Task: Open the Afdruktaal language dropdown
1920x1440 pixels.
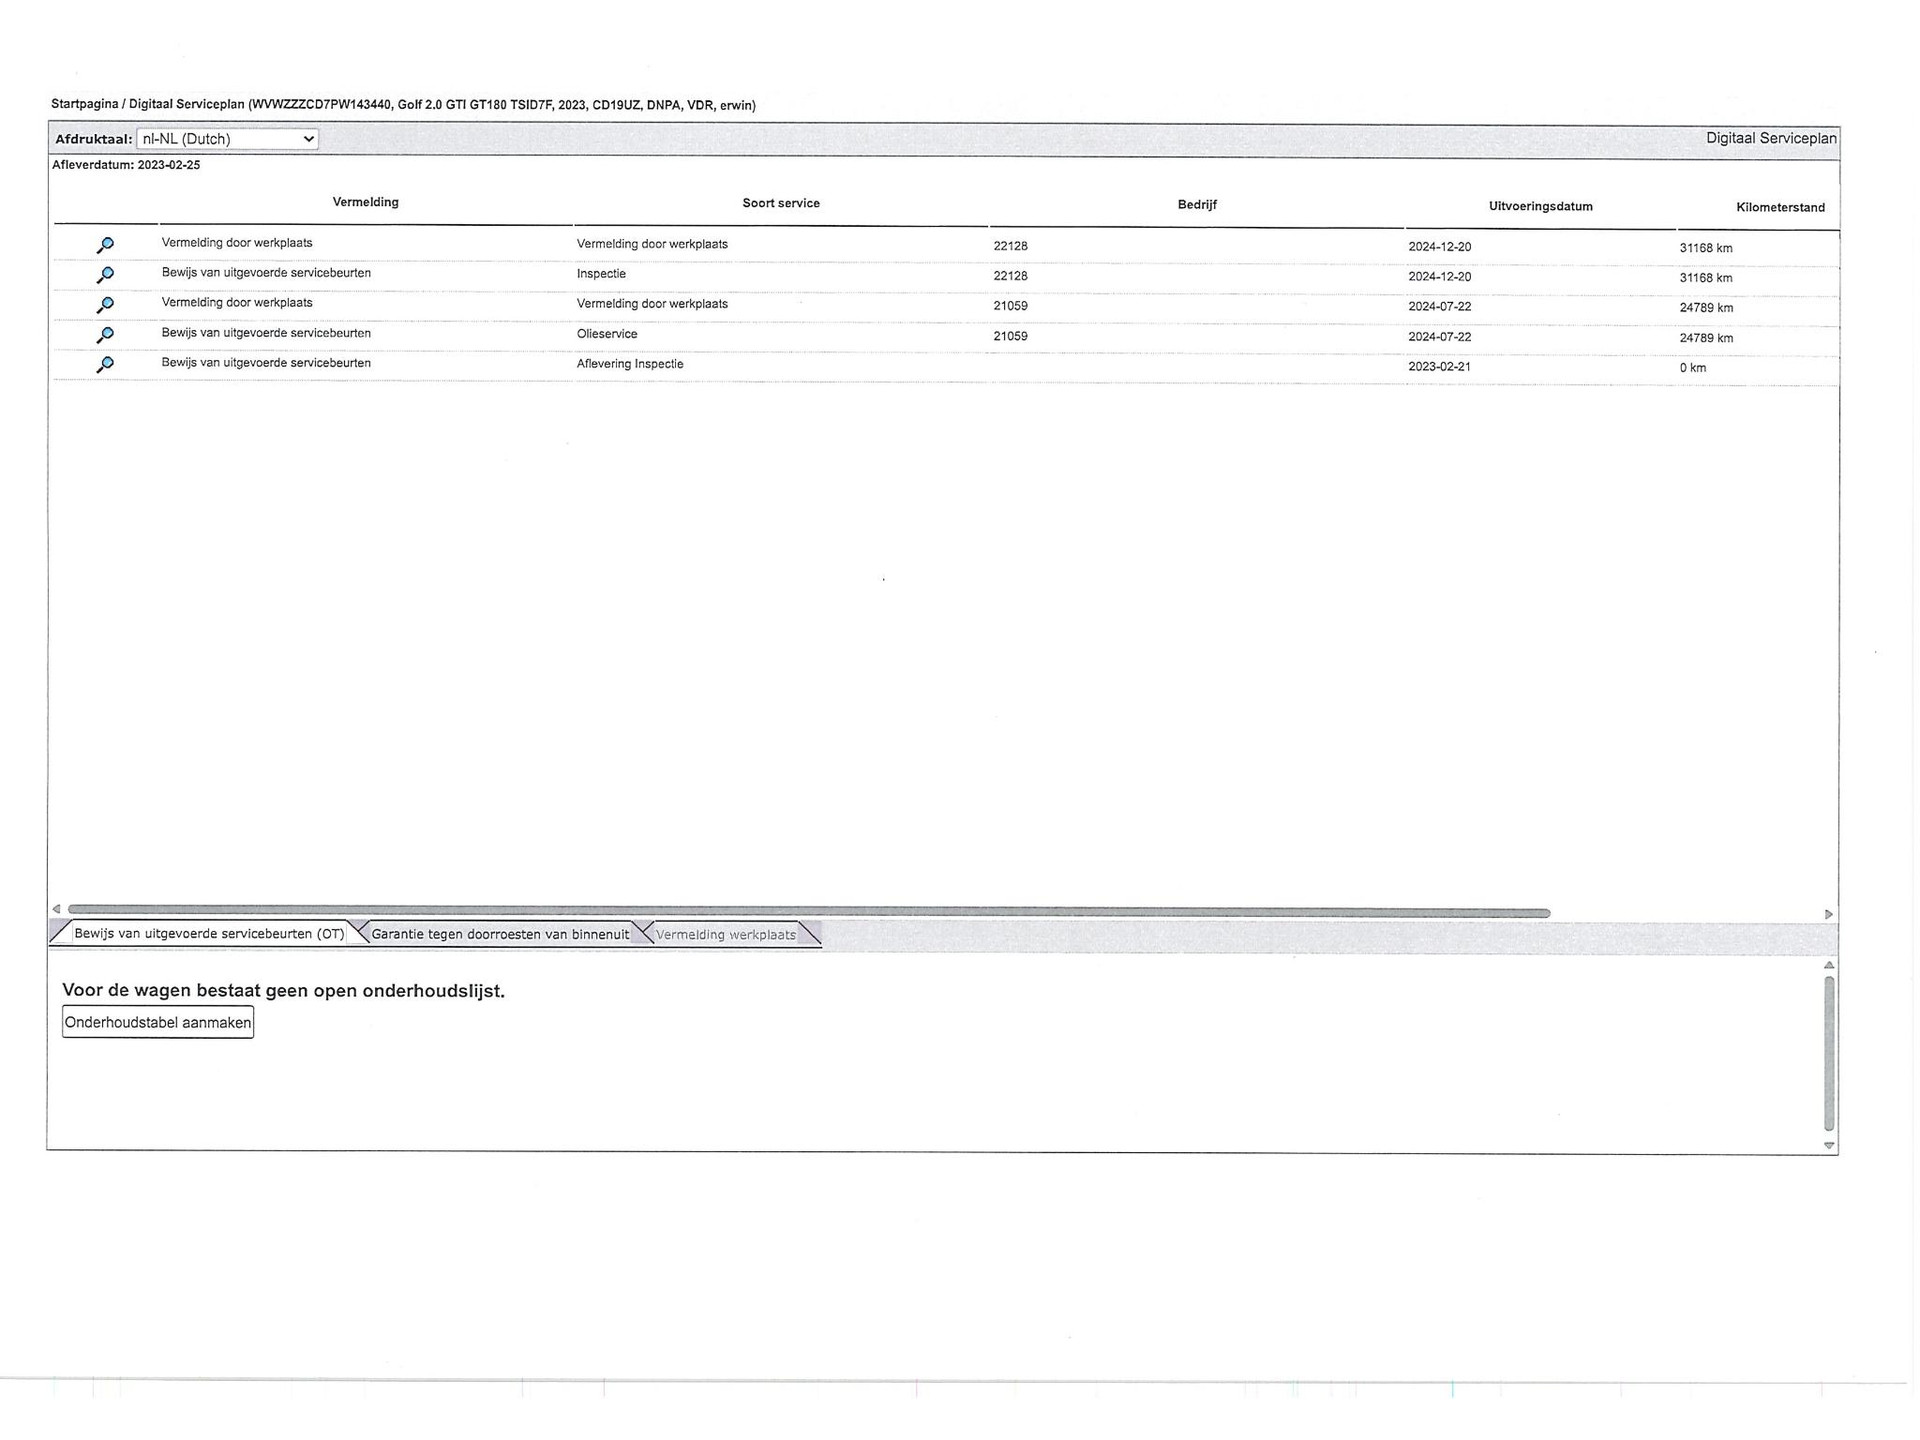Action: [x=227, y=139]
